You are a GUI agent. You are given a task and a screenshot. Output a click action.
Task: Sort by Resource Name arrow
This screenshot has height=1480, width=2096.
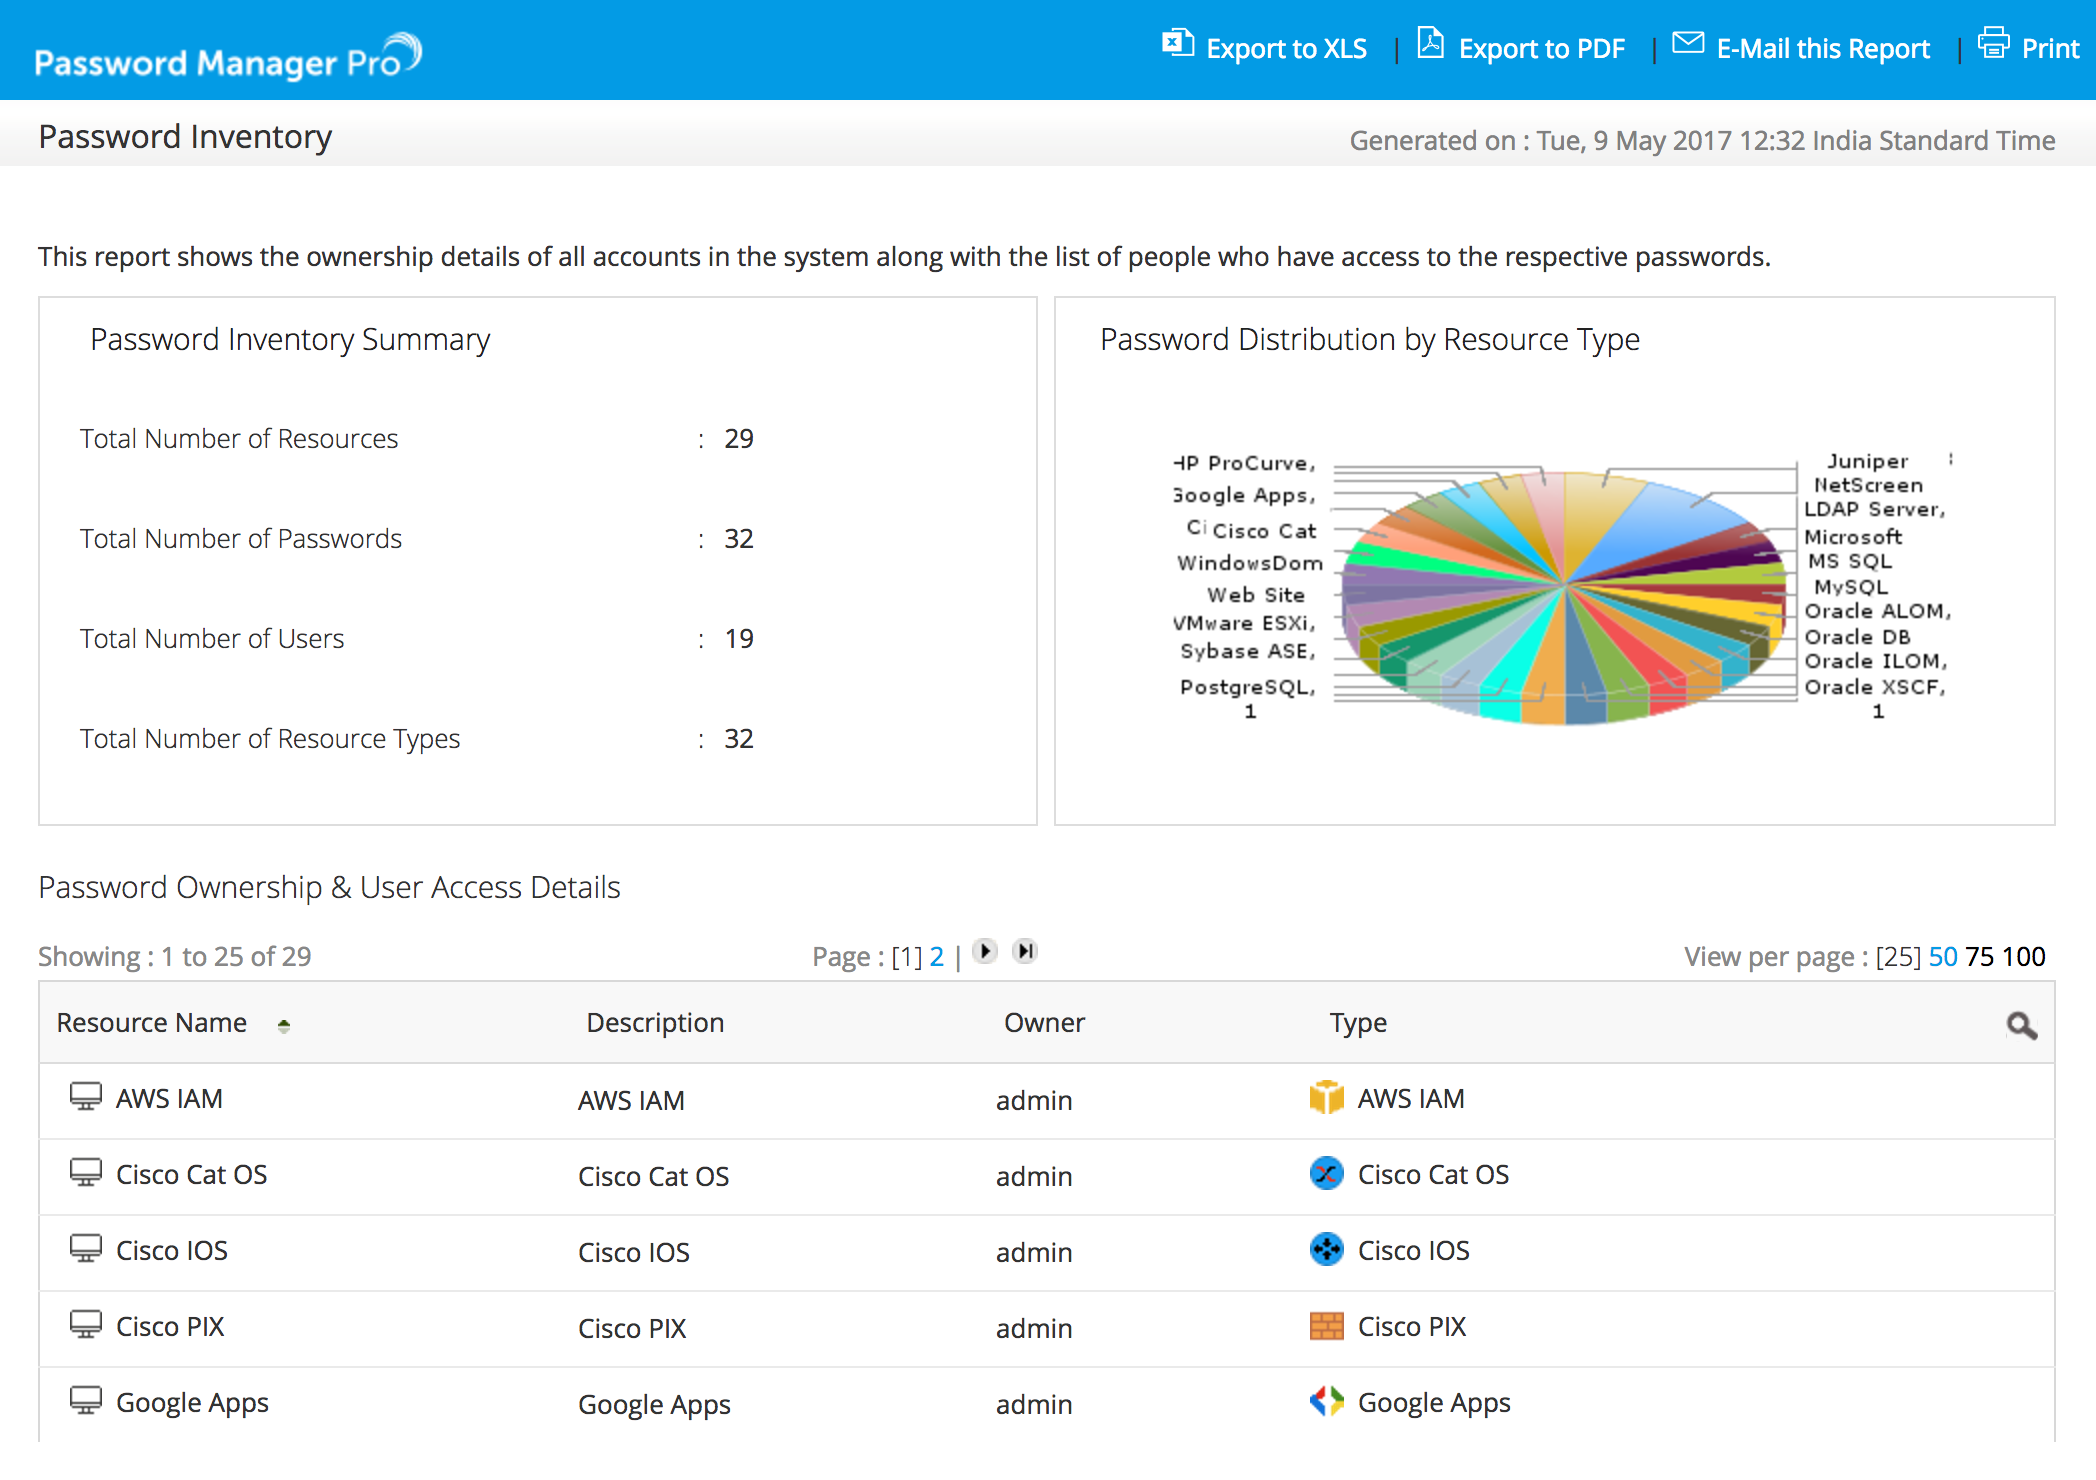(x=284, y=1025)
